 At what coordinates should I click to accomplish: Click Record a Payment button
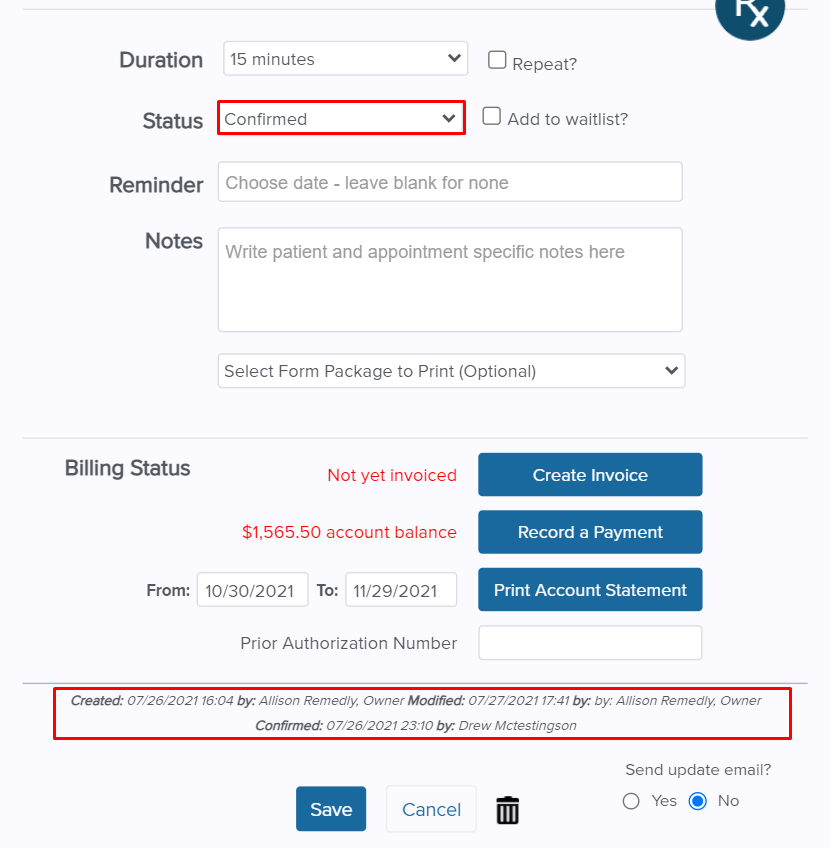590,532
